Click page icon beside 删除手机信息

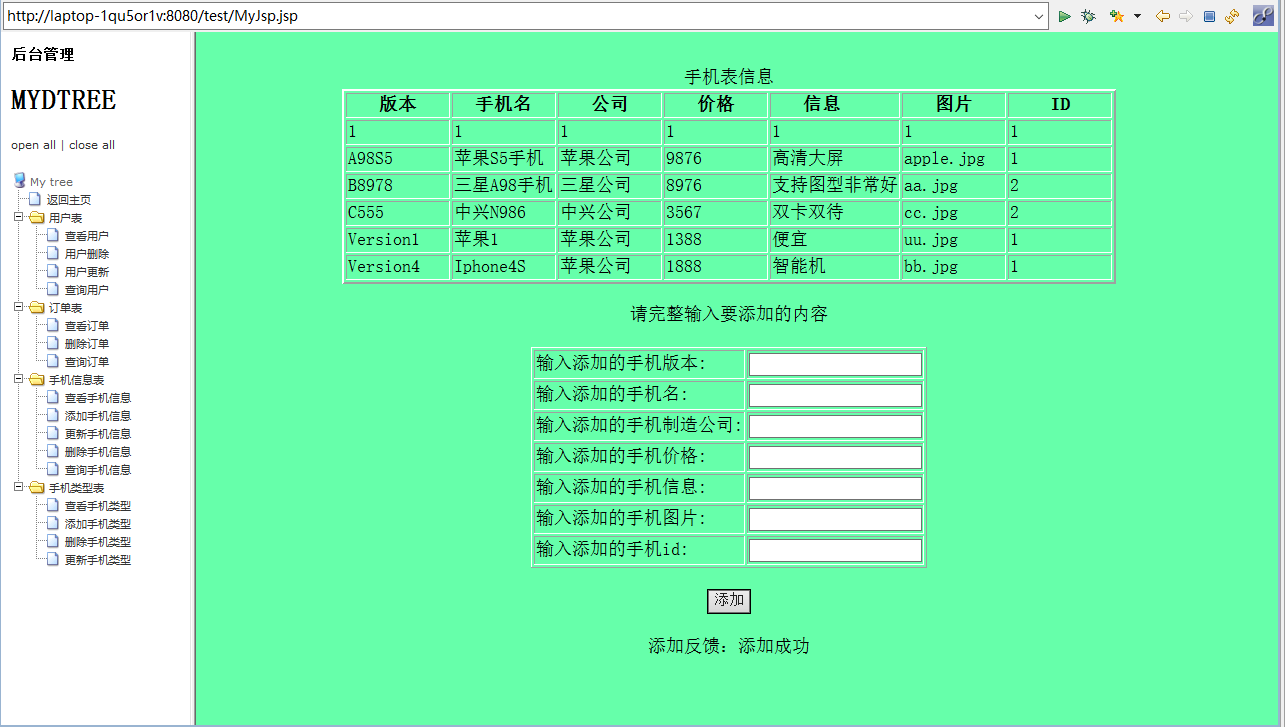[x=53, y=451]
